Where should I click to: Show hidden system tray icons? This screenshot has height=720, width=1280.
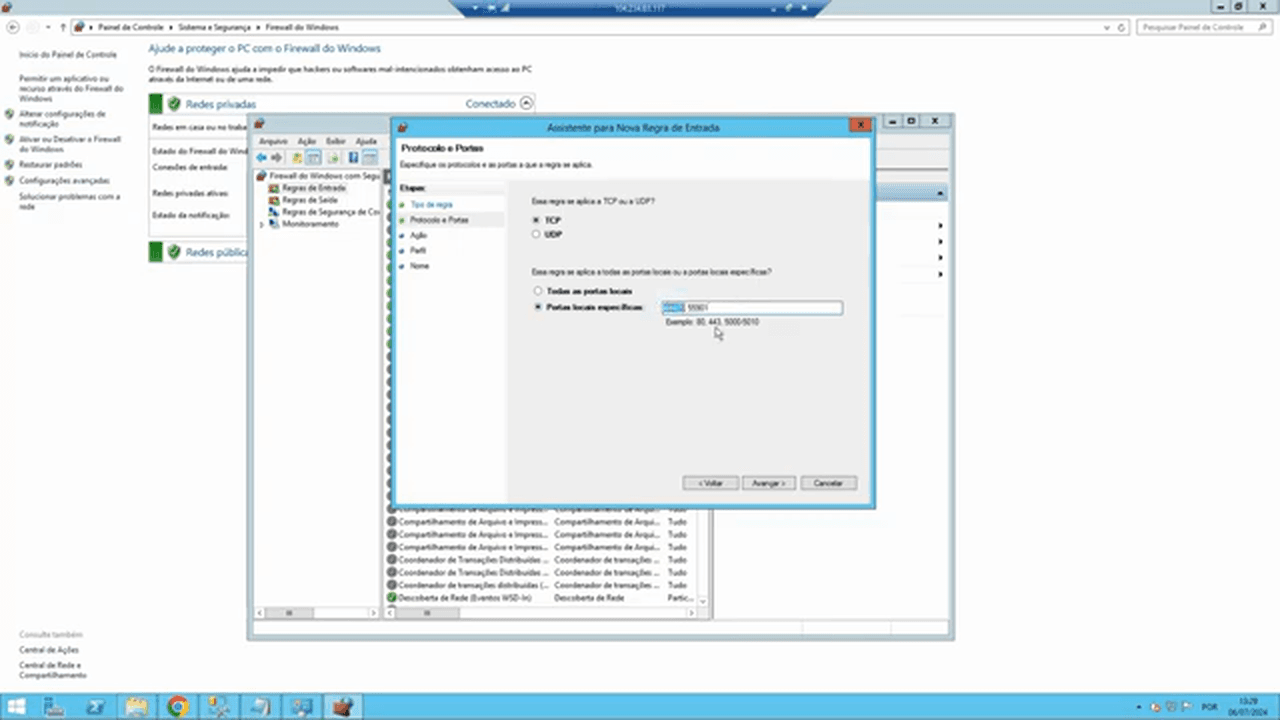(x=1140, y=707)
